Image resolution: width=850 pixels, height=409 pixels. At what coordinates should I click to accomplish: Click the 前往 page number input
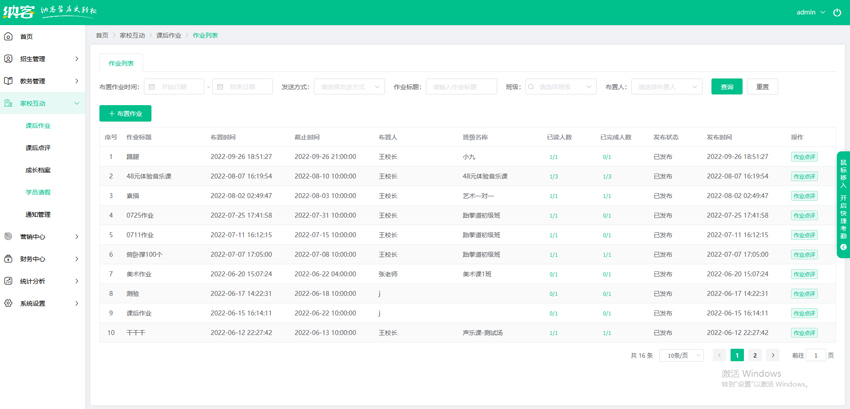816,355
